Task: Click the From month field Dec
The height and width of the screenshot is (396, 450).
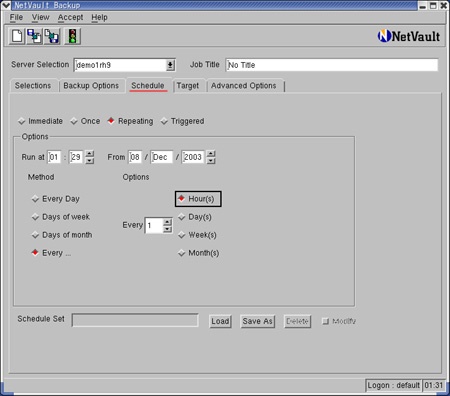Action: pyautogui.click(x=162, y=157)
